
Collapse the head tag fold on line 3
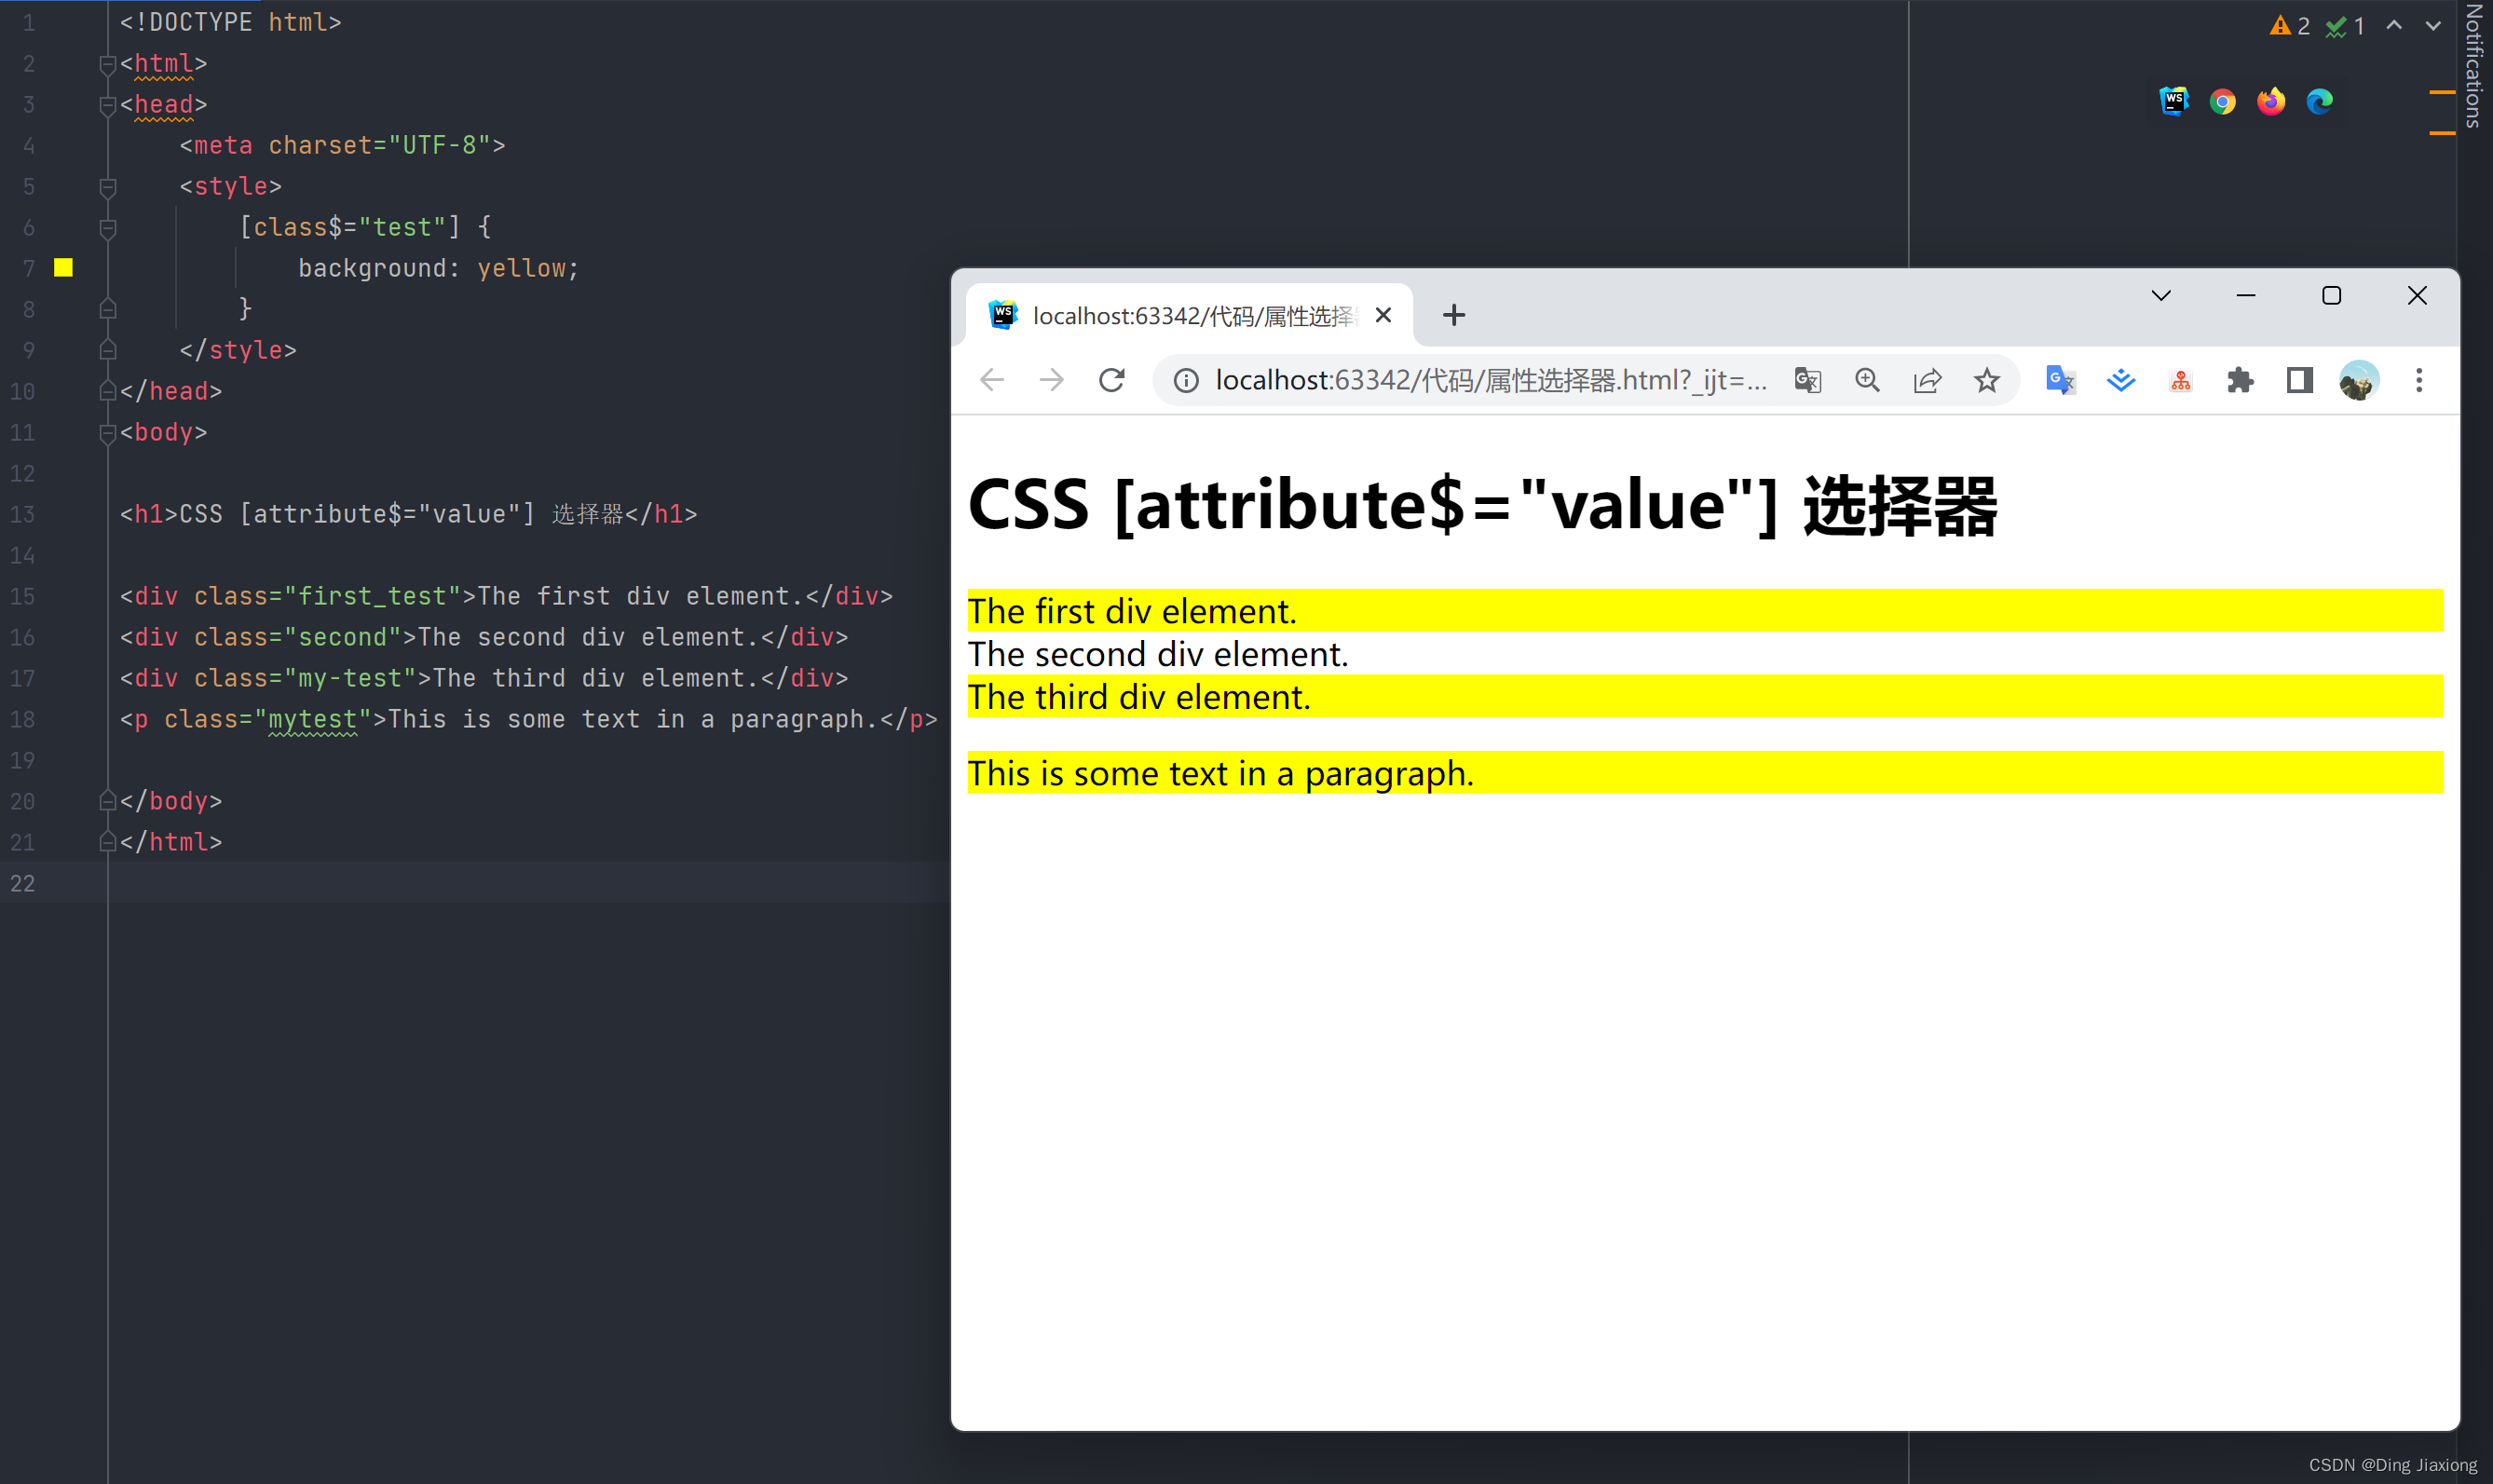tap(108, 106)
